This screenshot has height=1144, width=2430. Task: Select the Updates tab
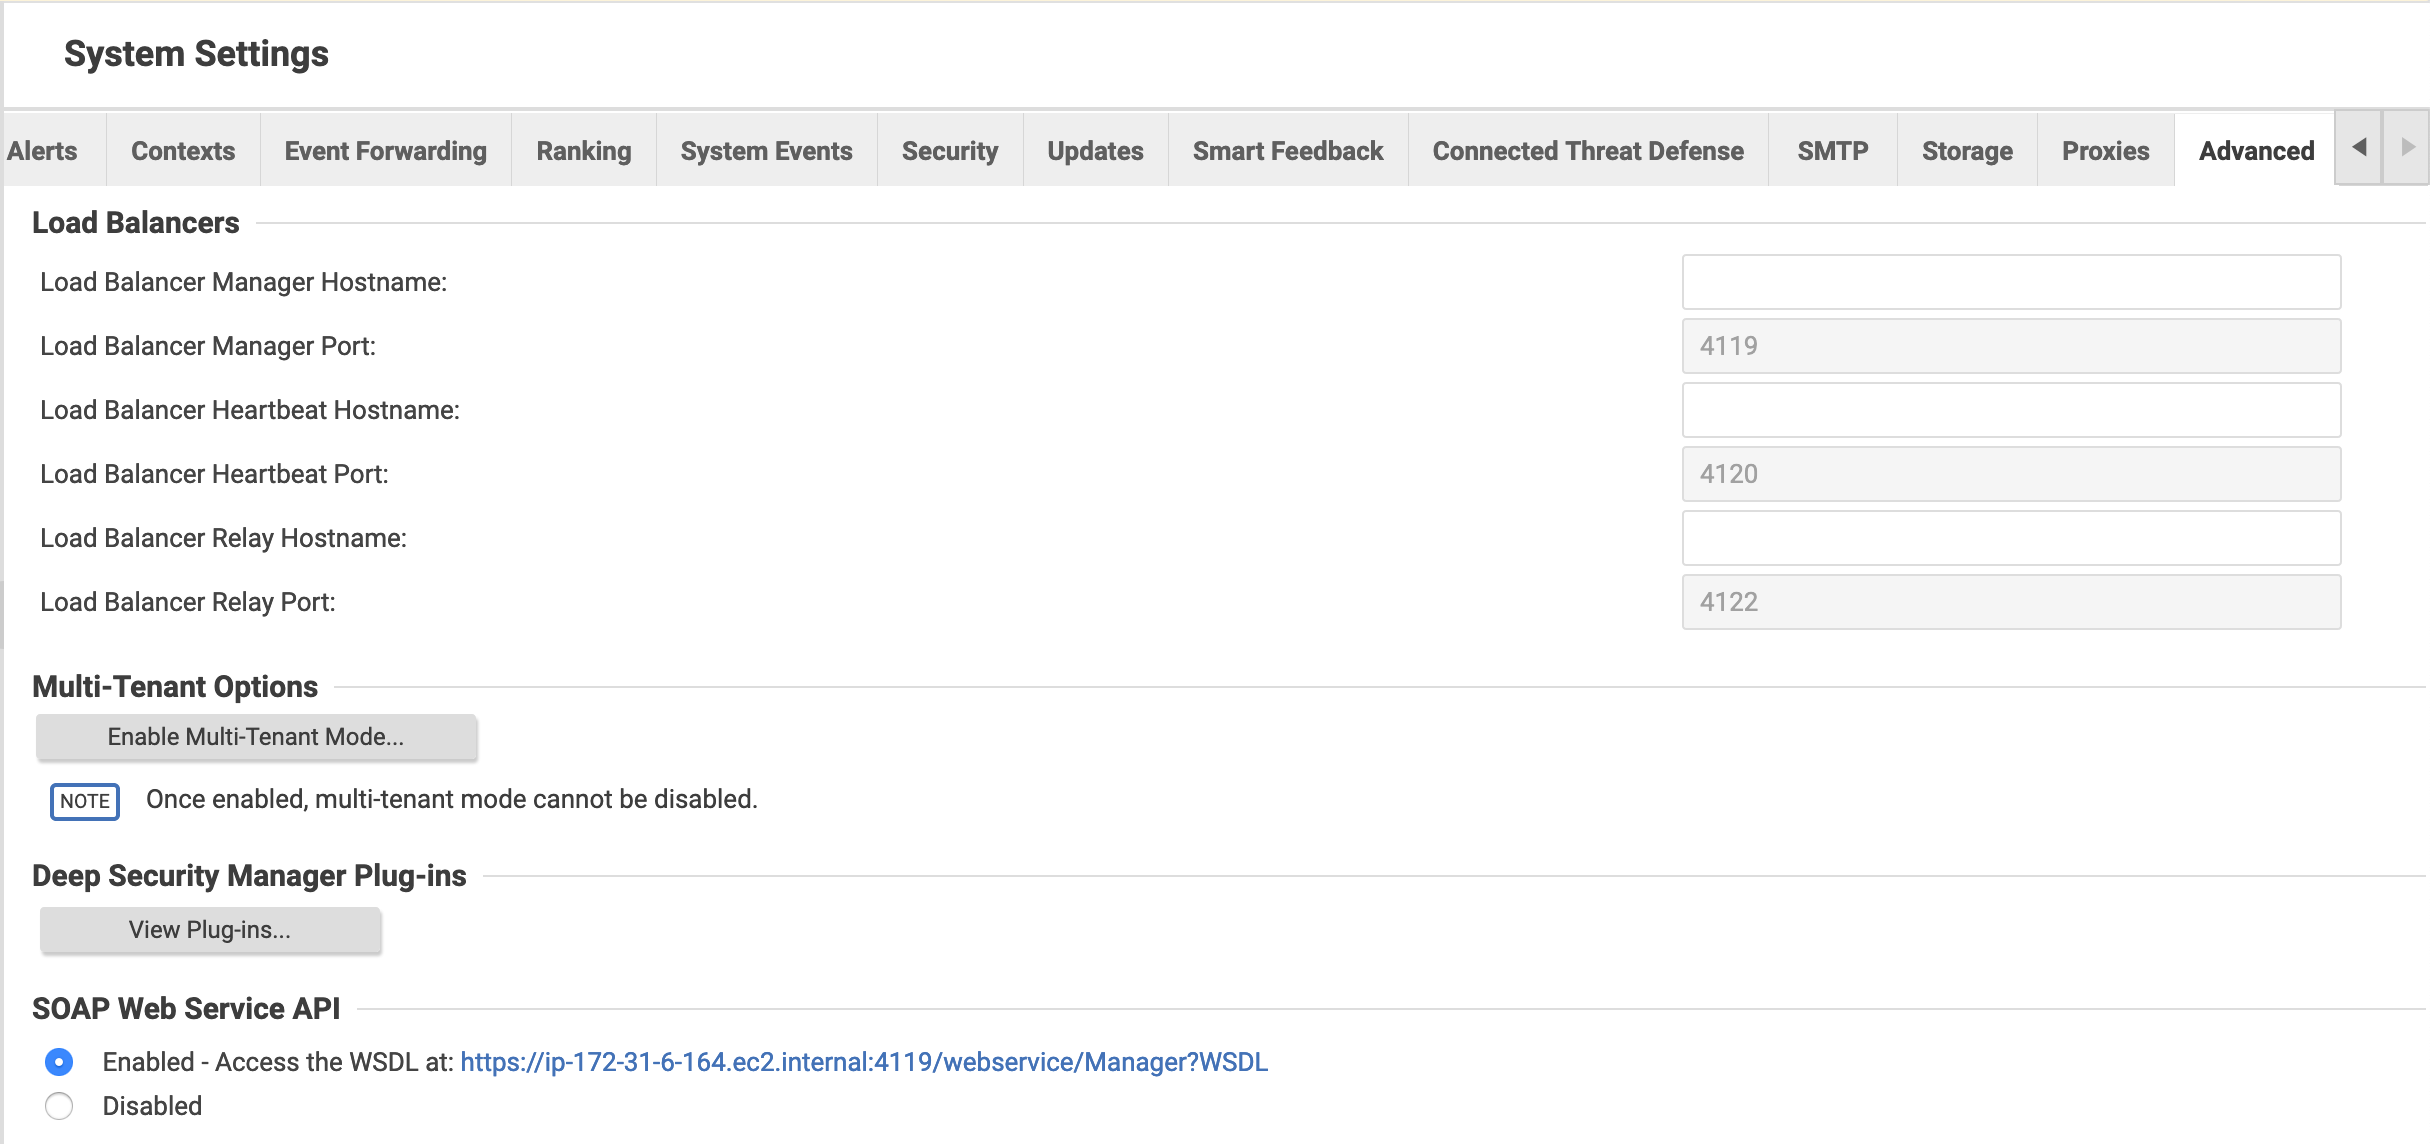coord(1095,151)
